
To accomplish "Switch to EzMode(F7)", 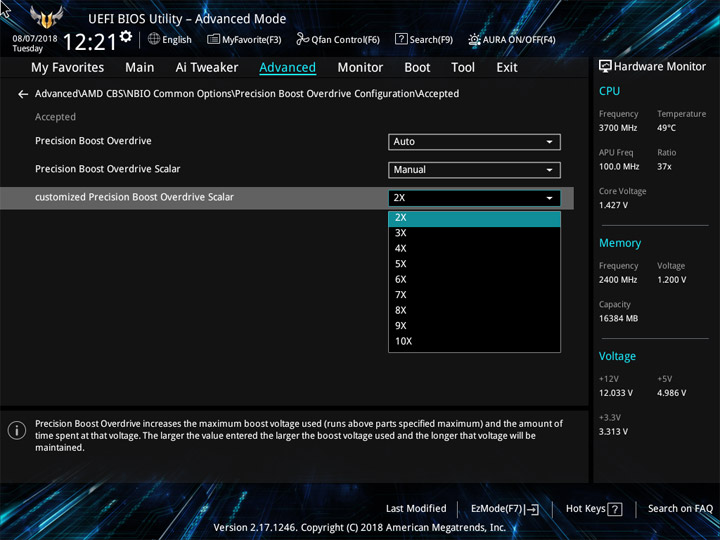I will (505, 509).
